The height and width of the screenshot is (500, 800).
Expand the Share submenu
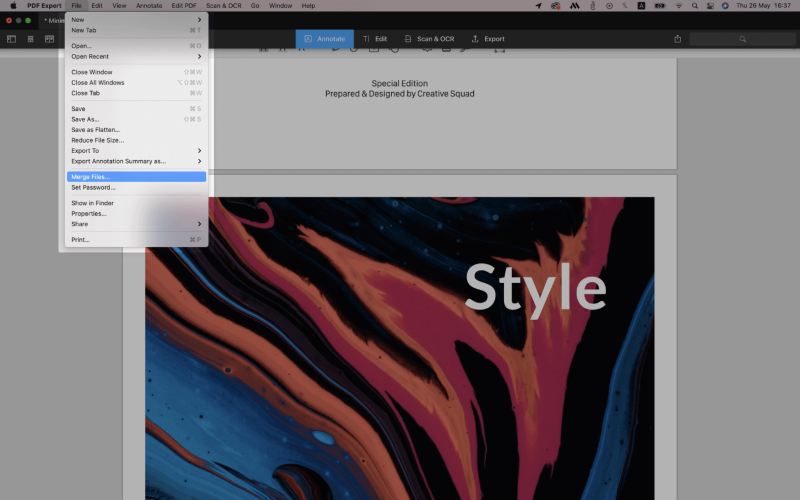pyautogui.click(x=136, y=224)
